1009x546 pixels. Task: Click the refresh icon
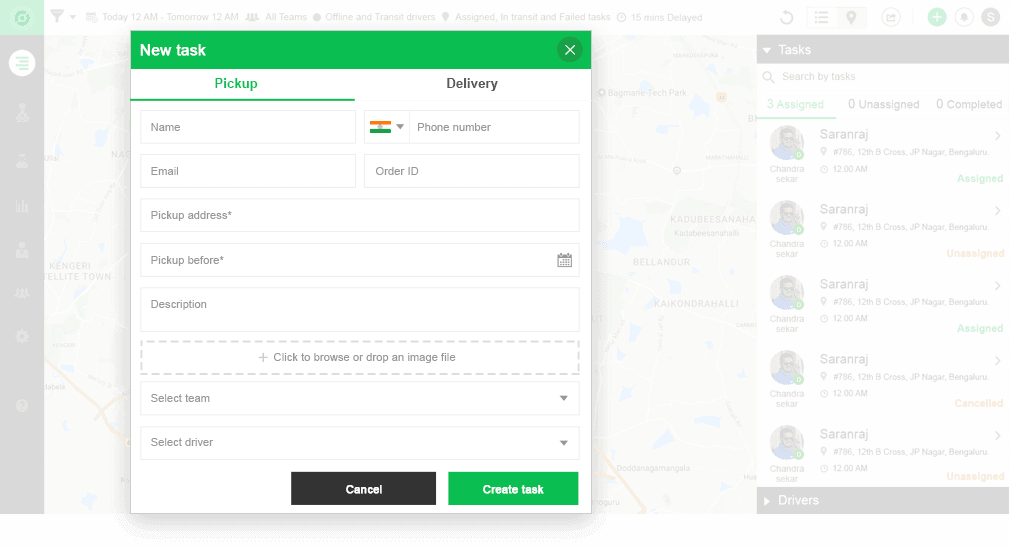tap(786, 17)
